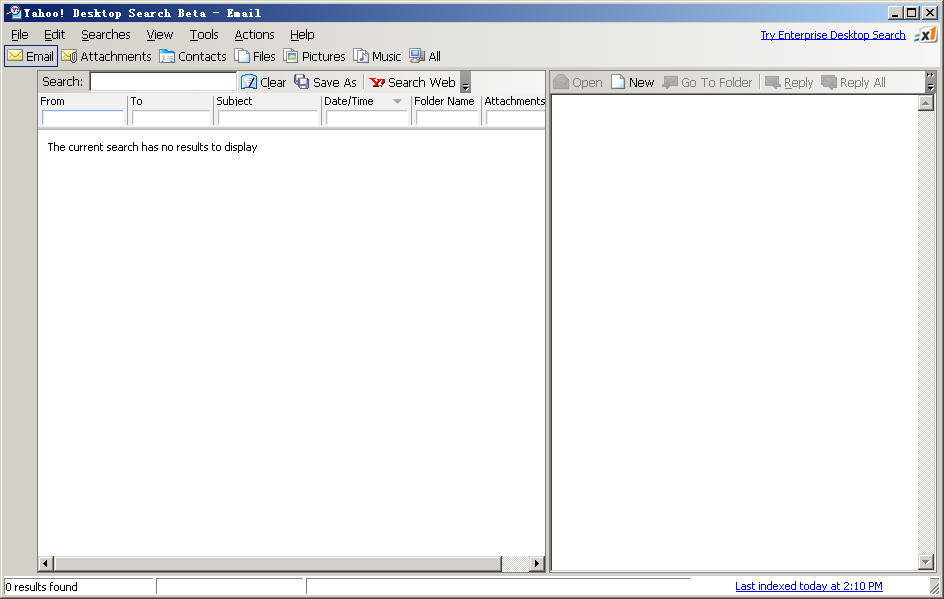944x599 pixels.
Task: Open the Searches menu
Action: click(105, 34)
